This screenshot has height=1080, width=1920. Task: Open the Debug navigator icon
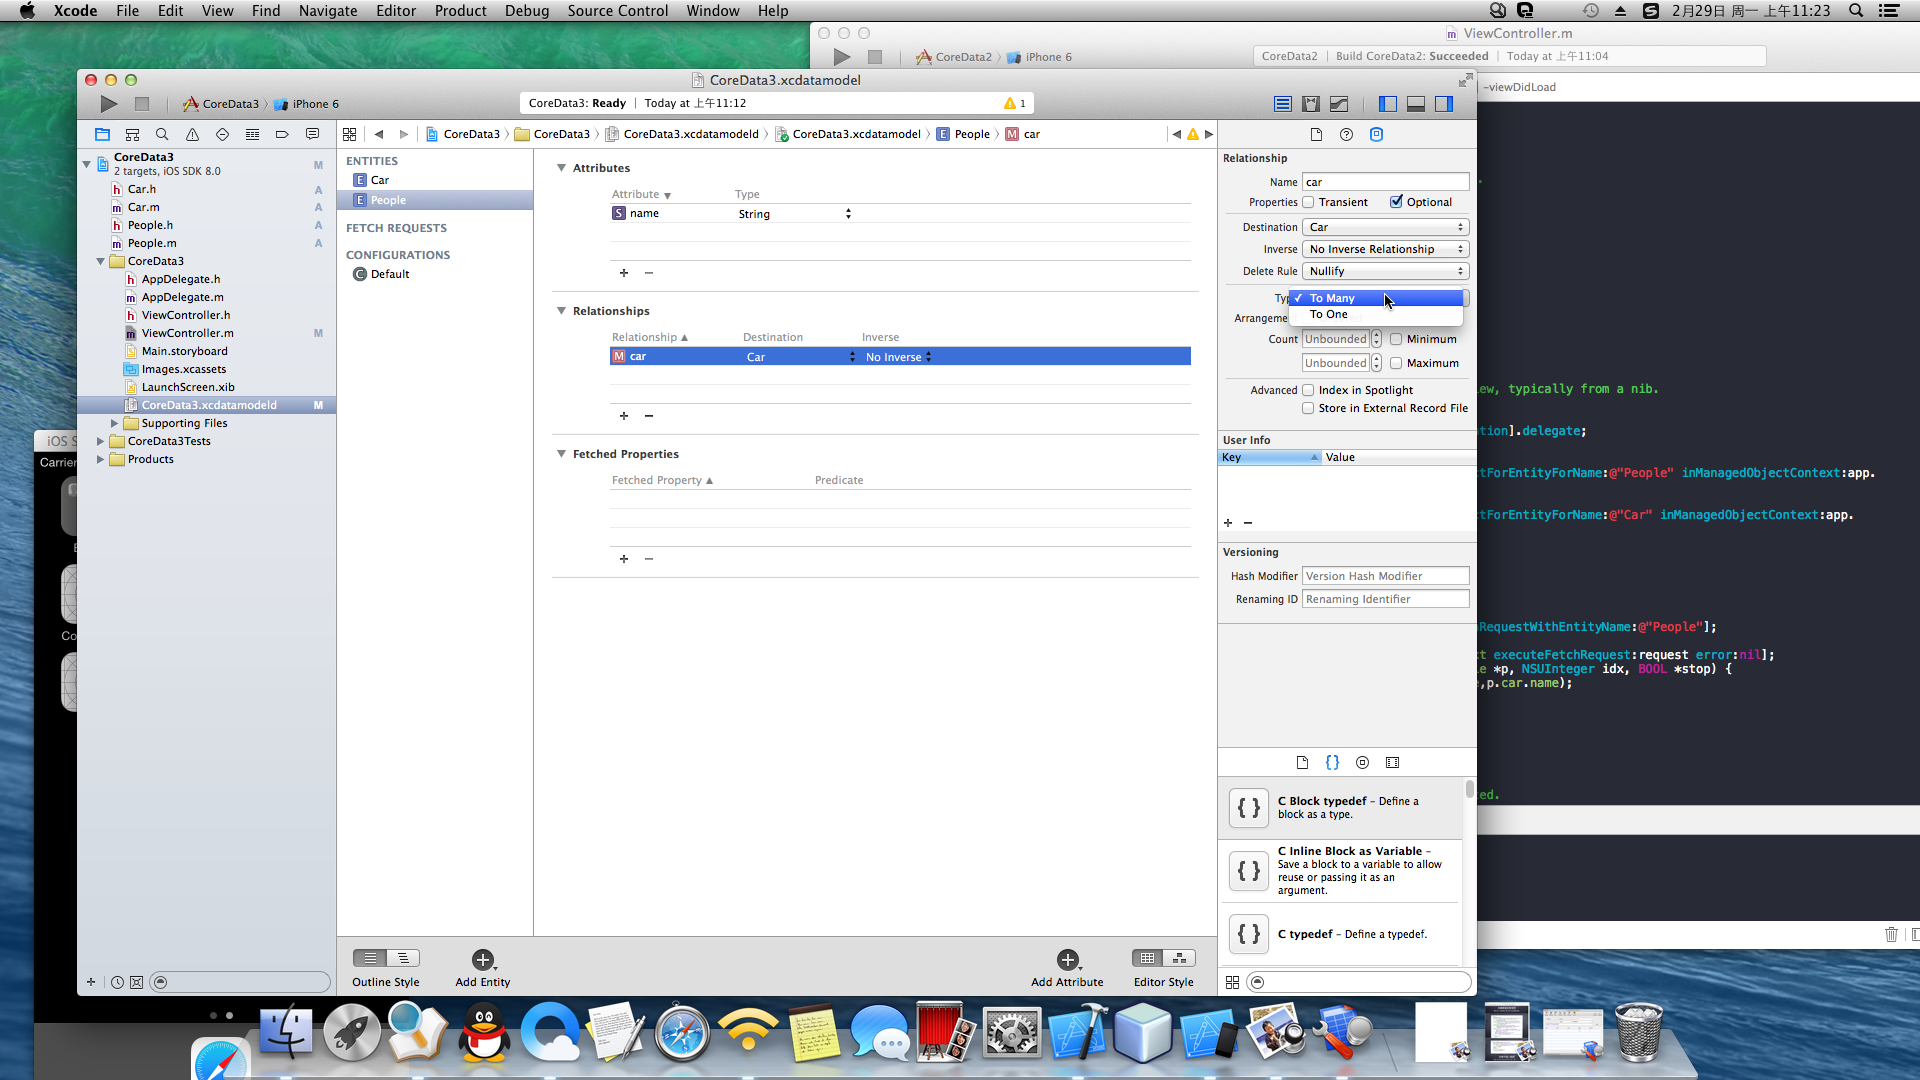tap(252, 134)
